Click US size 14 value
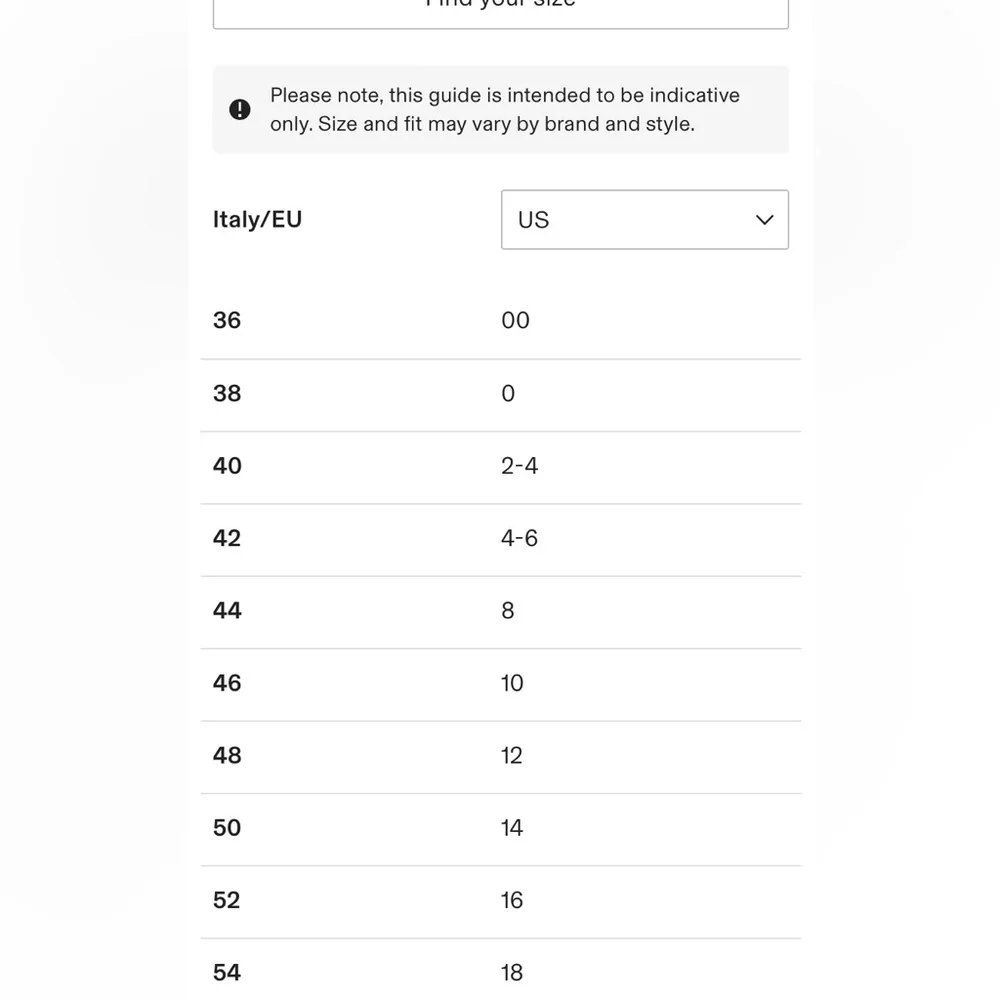The height and width of the screenshot is (1000, 1000). click(x=512, y=828)
